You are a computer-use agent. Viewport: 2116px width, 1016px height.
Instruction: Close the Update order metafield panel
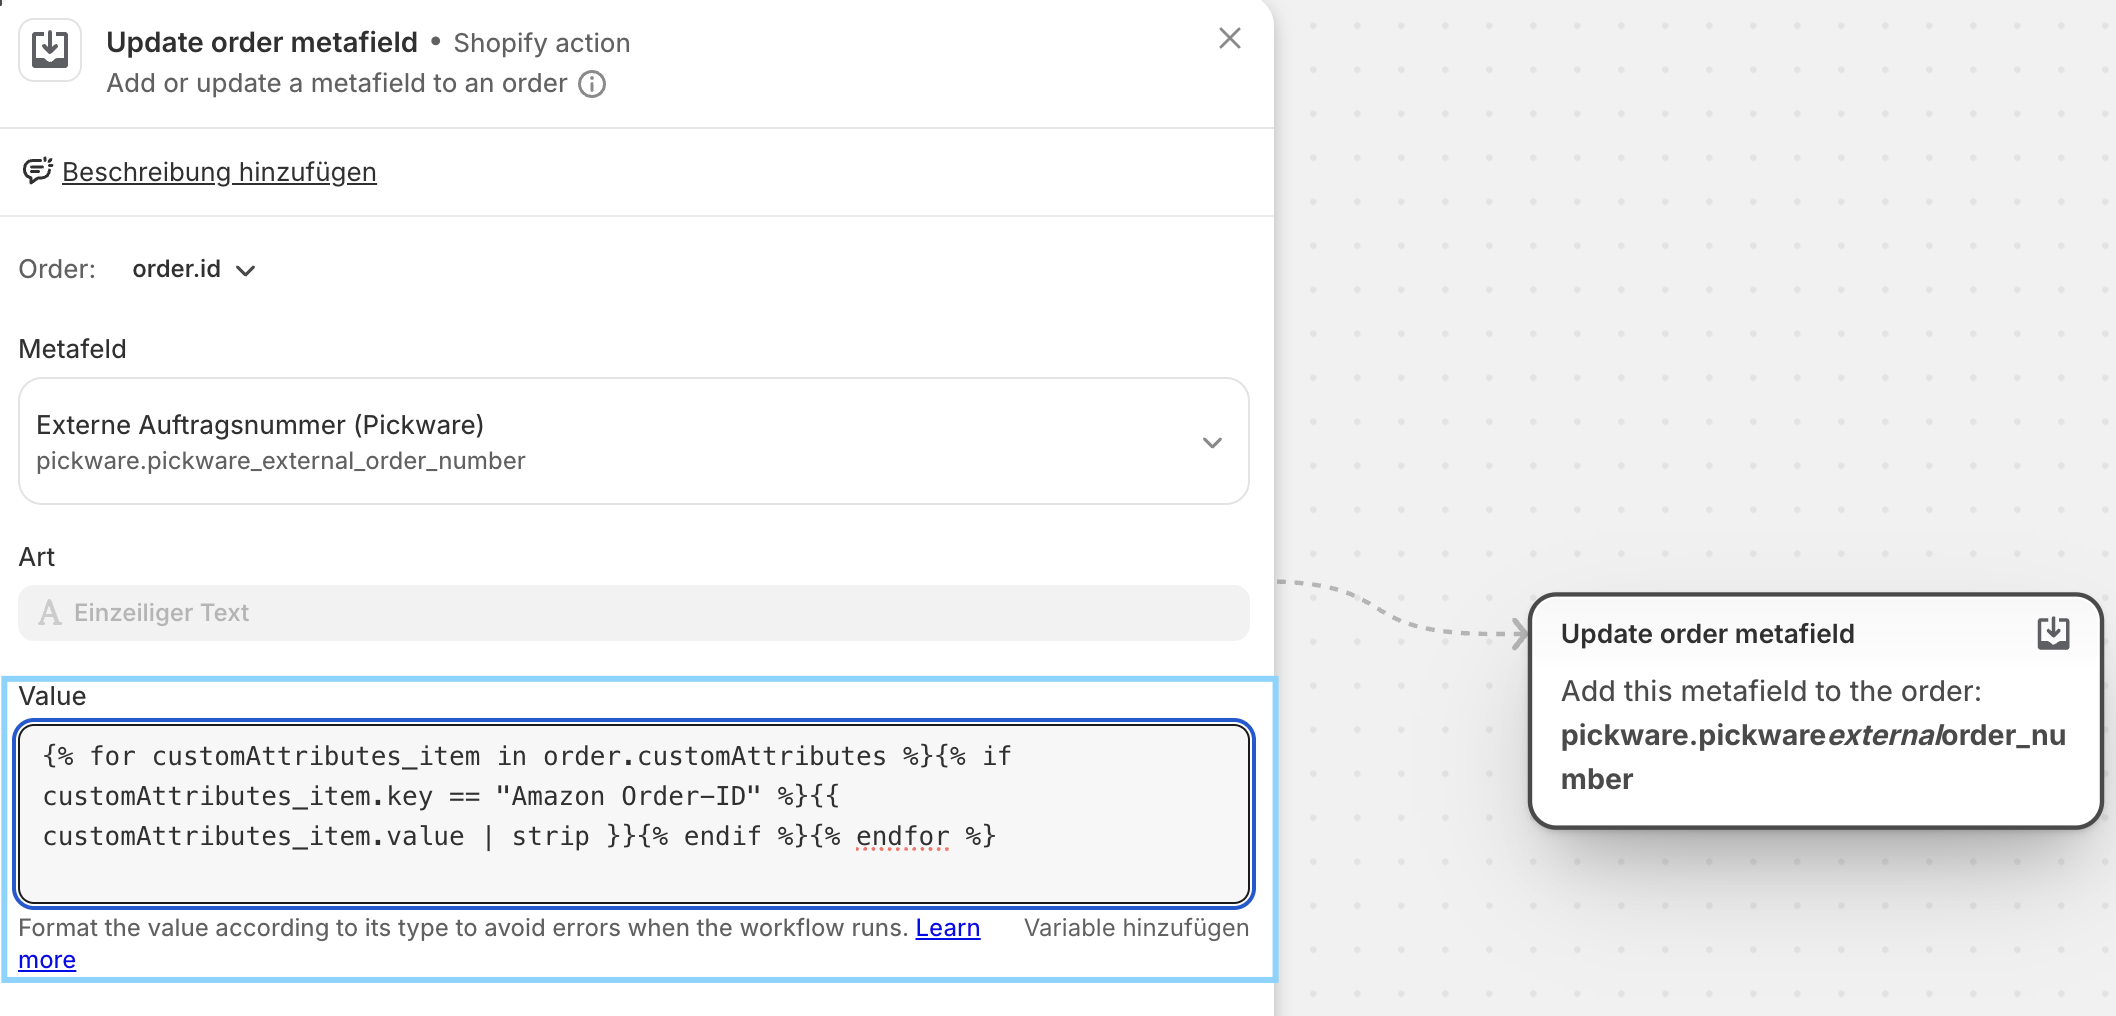tap(1229, 39)
